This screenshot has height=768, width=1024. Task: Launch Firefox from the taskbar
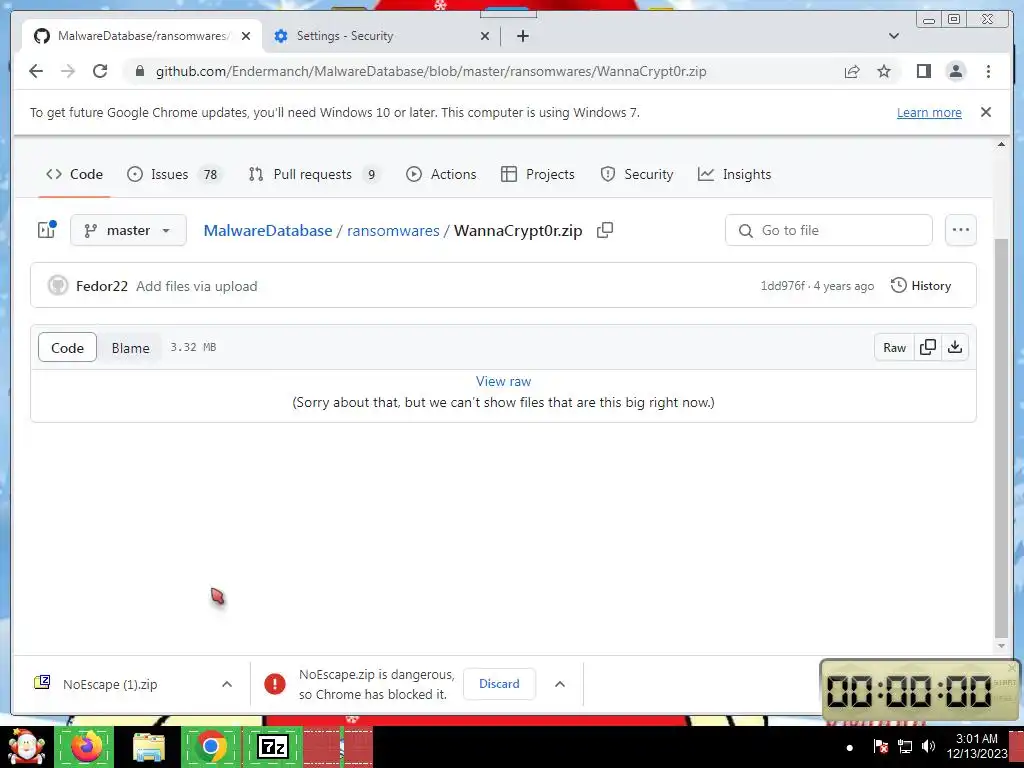[86, 746]
